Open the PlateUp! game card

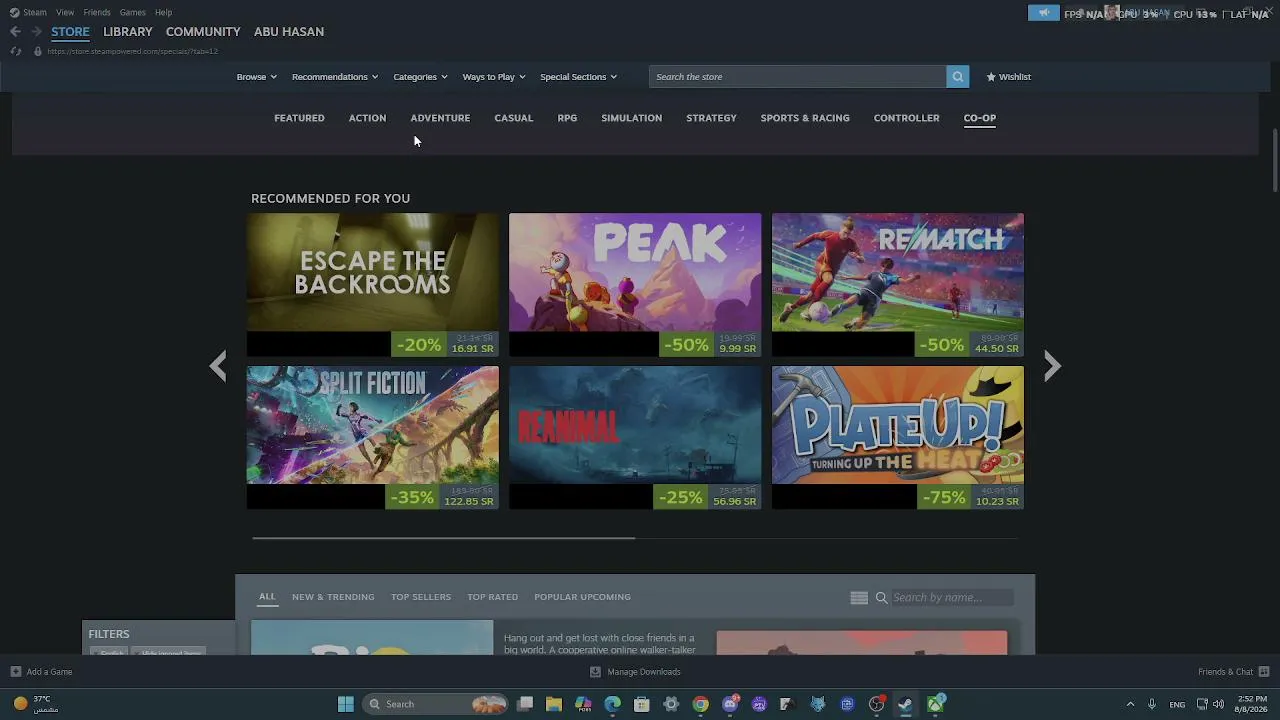point(898,438)
